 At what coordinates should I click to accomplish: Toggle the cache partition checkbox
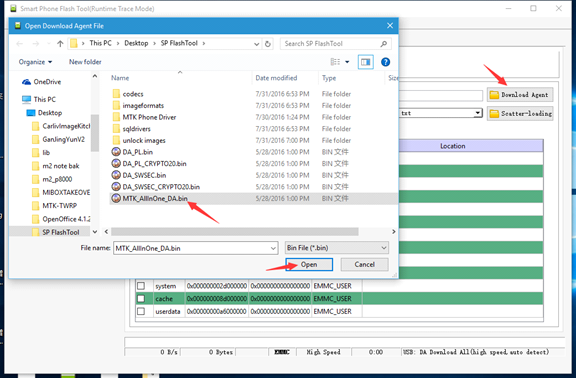coord(141,299)
